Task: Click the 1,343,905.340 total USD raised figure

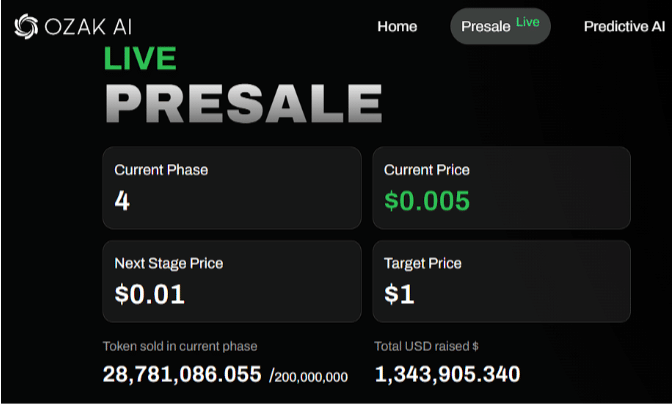Action: (447, 375)
